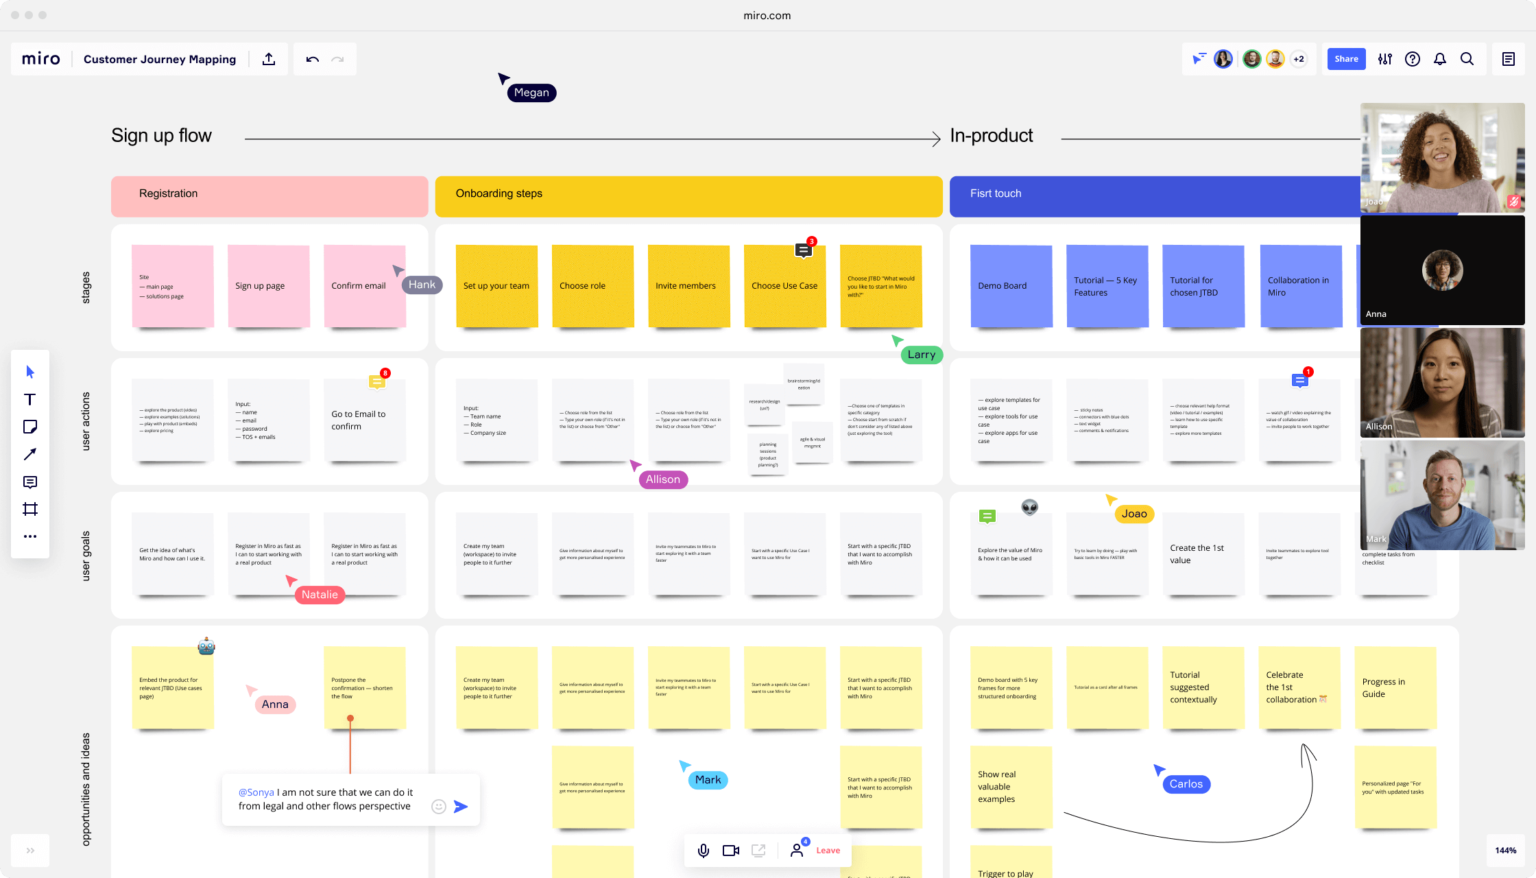Mute the microphone in call bar
This screenshot has width=1536, height=878.
tap(703, 850)
